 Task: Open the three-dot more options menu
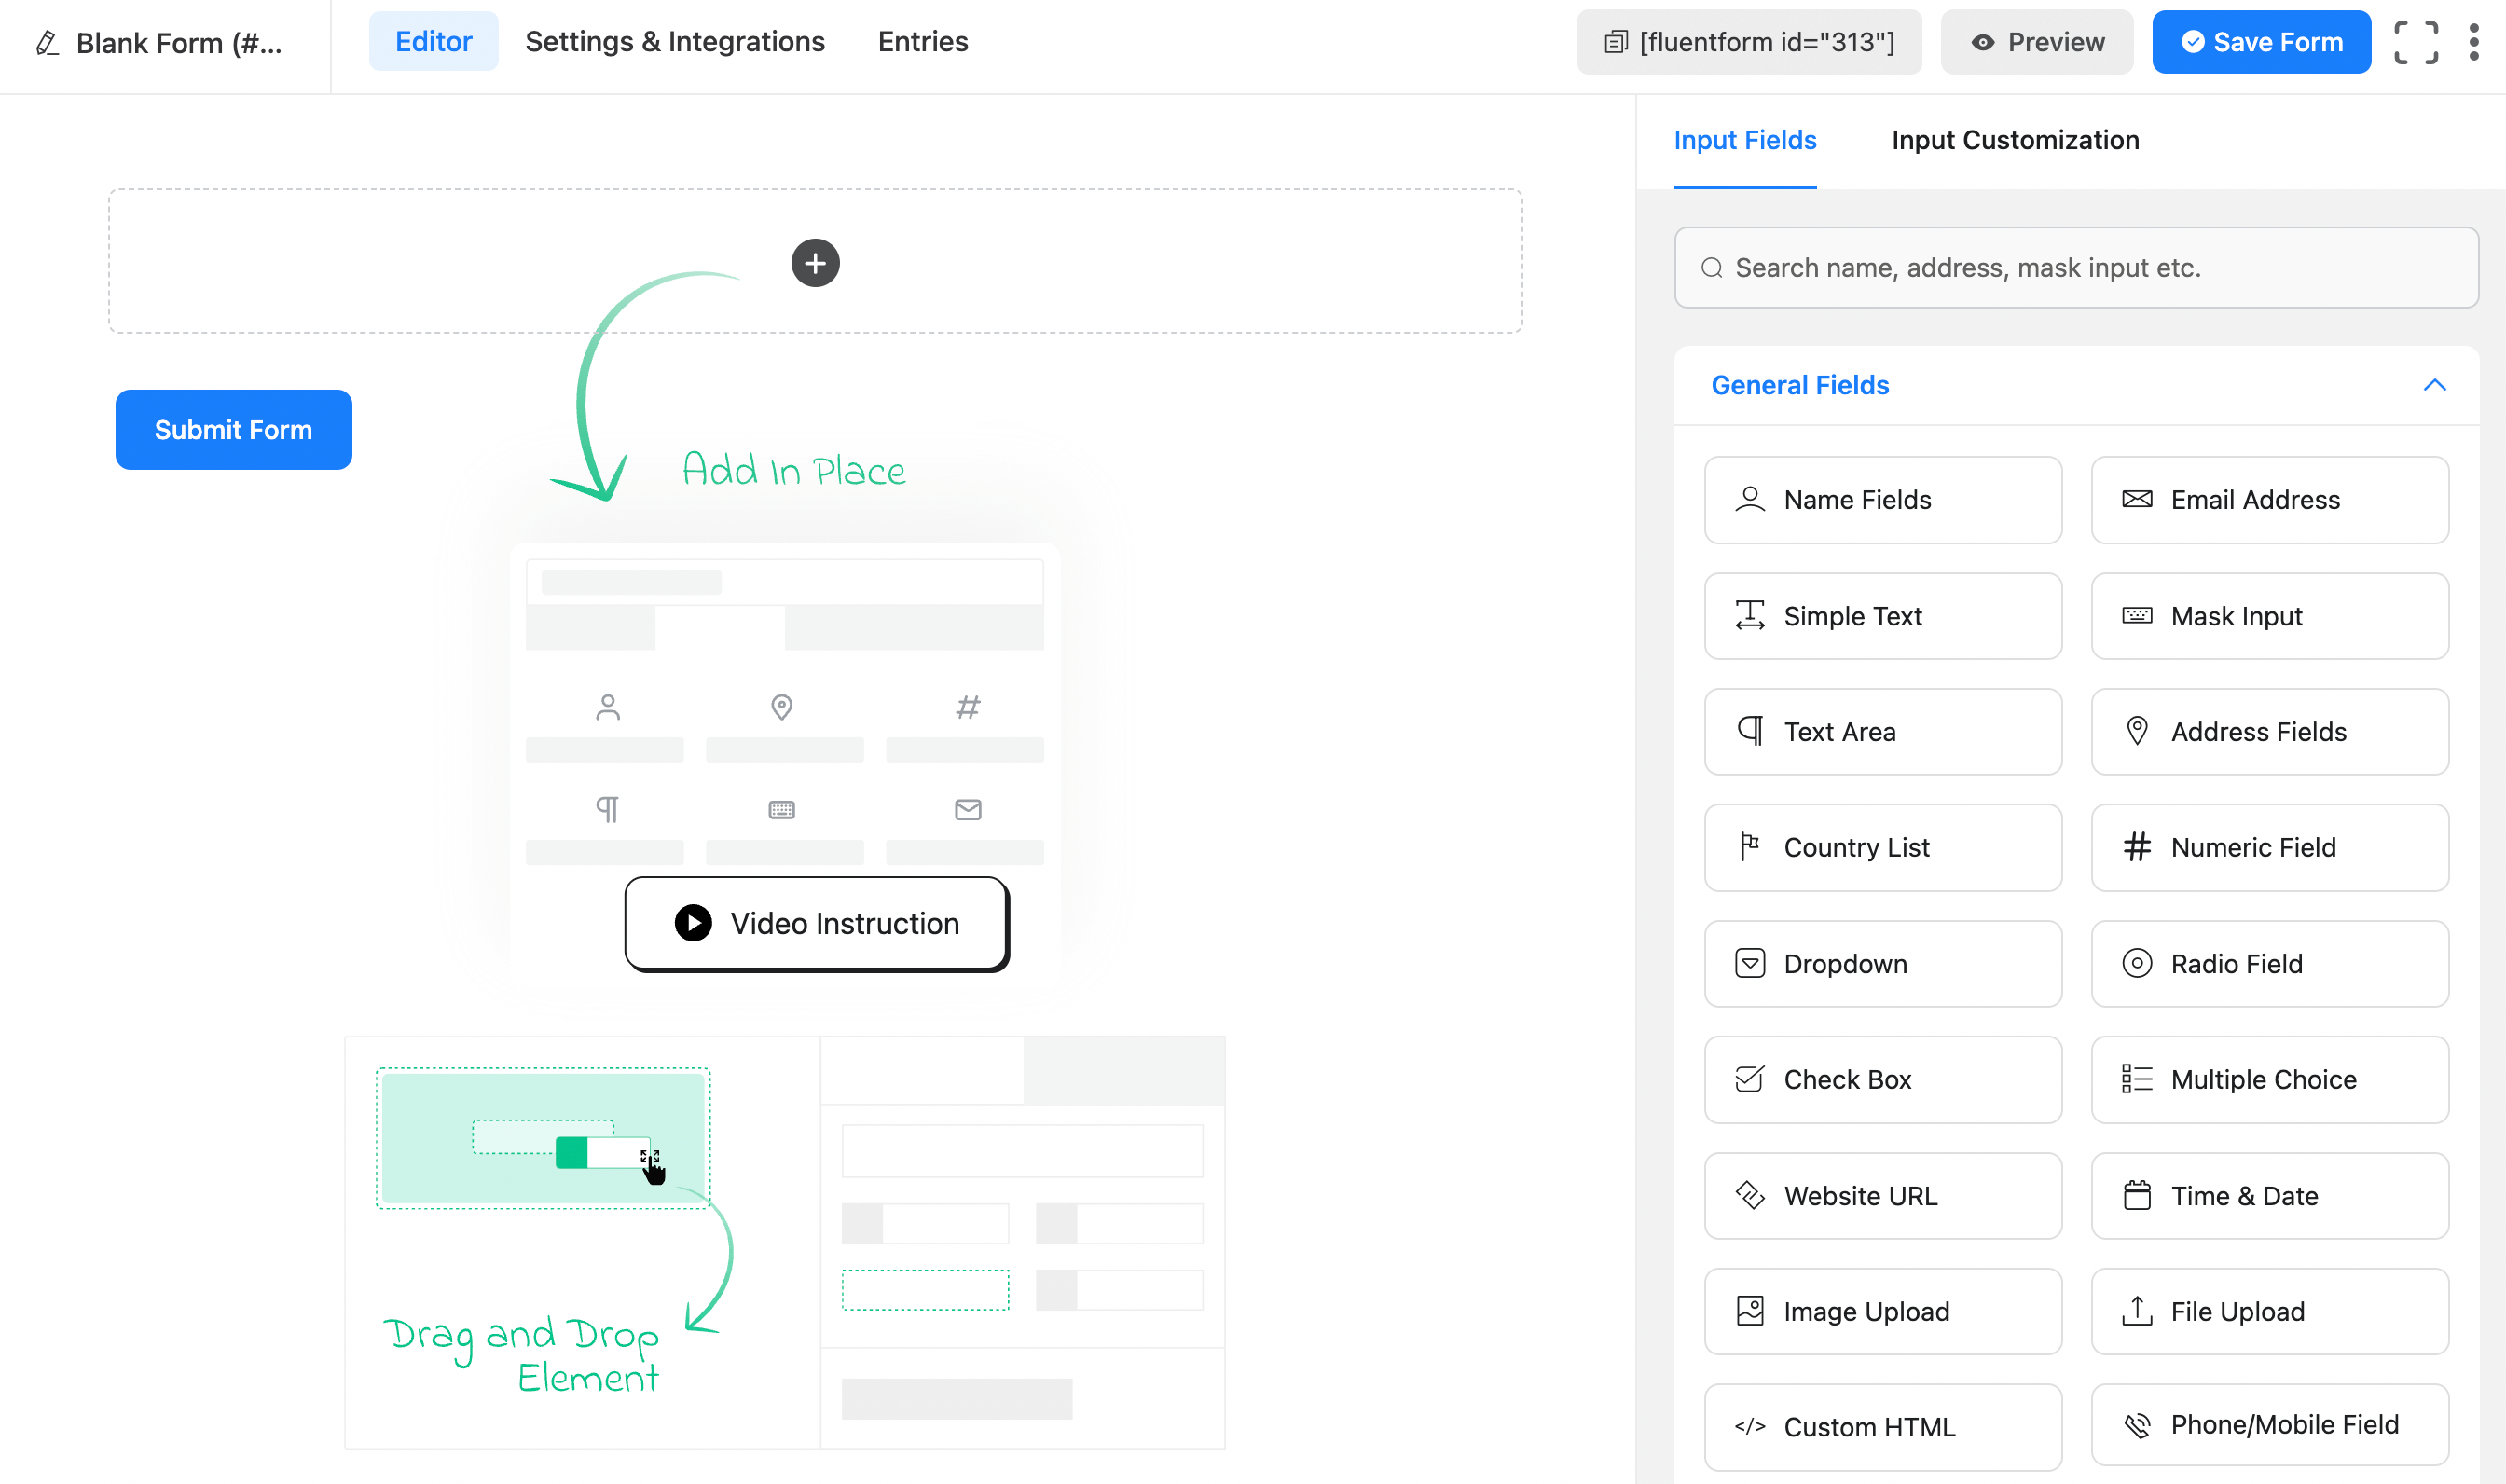[x=2473, y=42]
